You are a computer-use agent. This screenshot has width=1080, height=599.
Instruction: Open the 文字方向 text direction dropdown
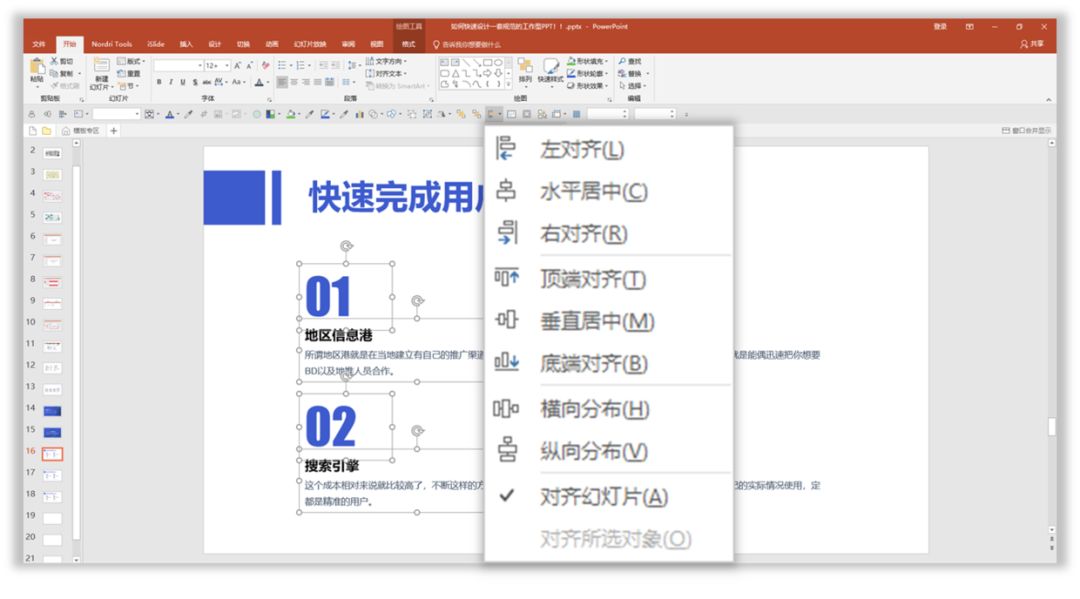tap(386, 61)
